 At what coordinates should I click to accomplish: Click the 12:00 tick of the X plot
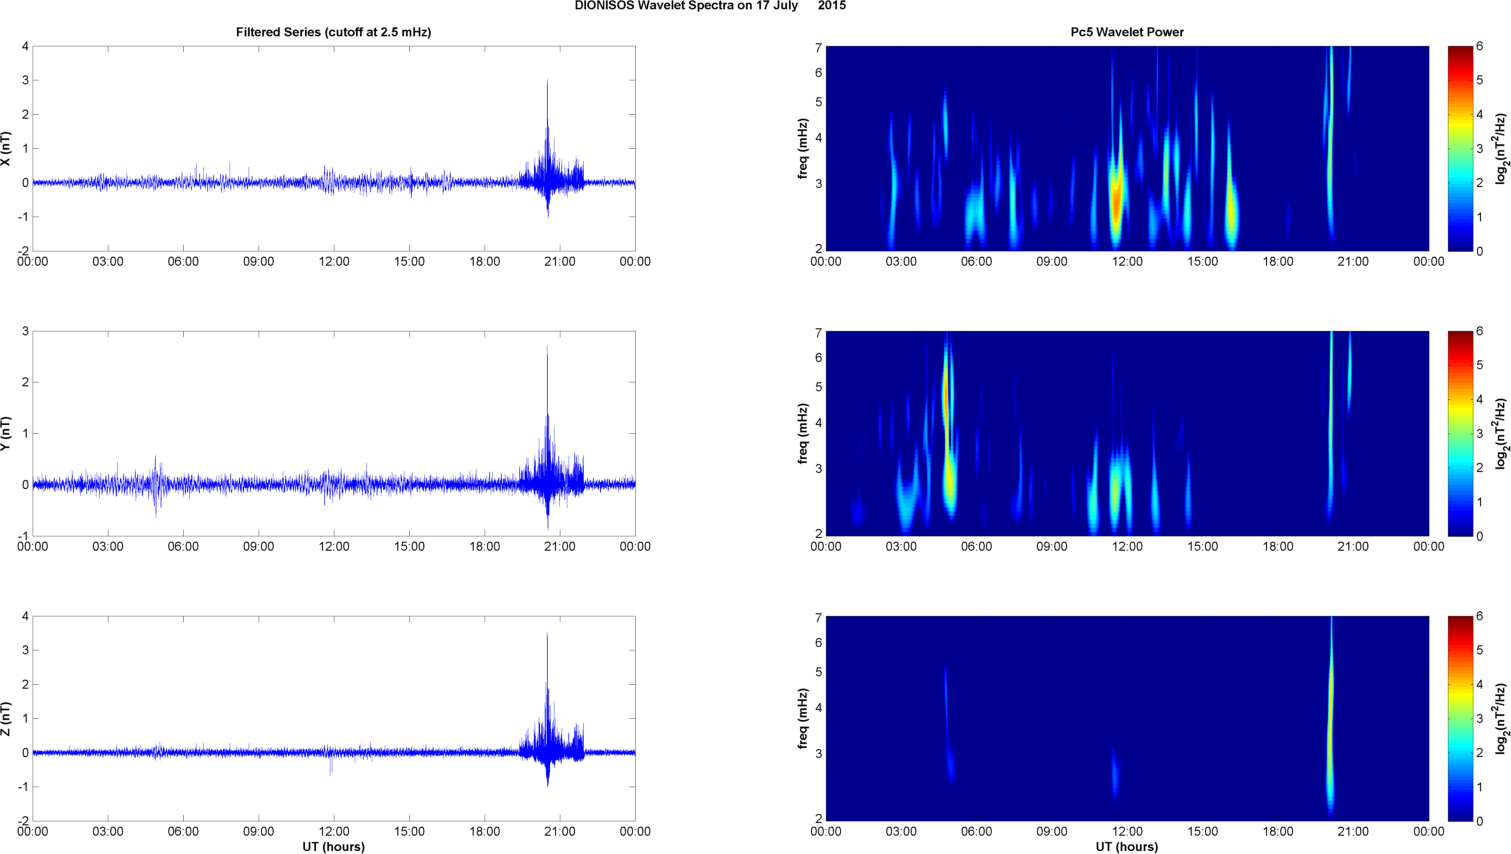click(334, 262)
